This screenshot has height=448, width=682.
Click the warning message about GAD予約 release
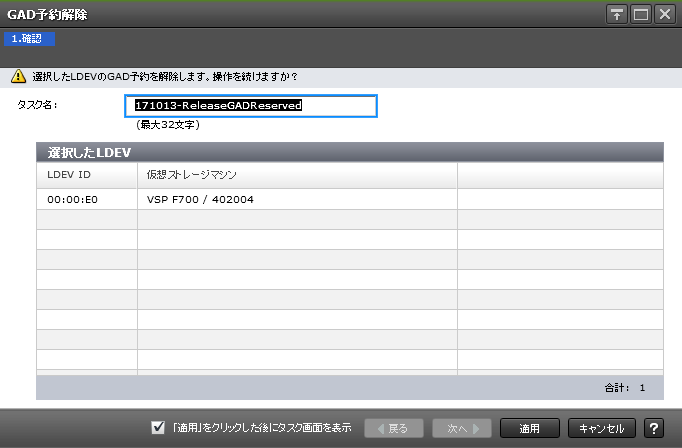coord(164,77)
